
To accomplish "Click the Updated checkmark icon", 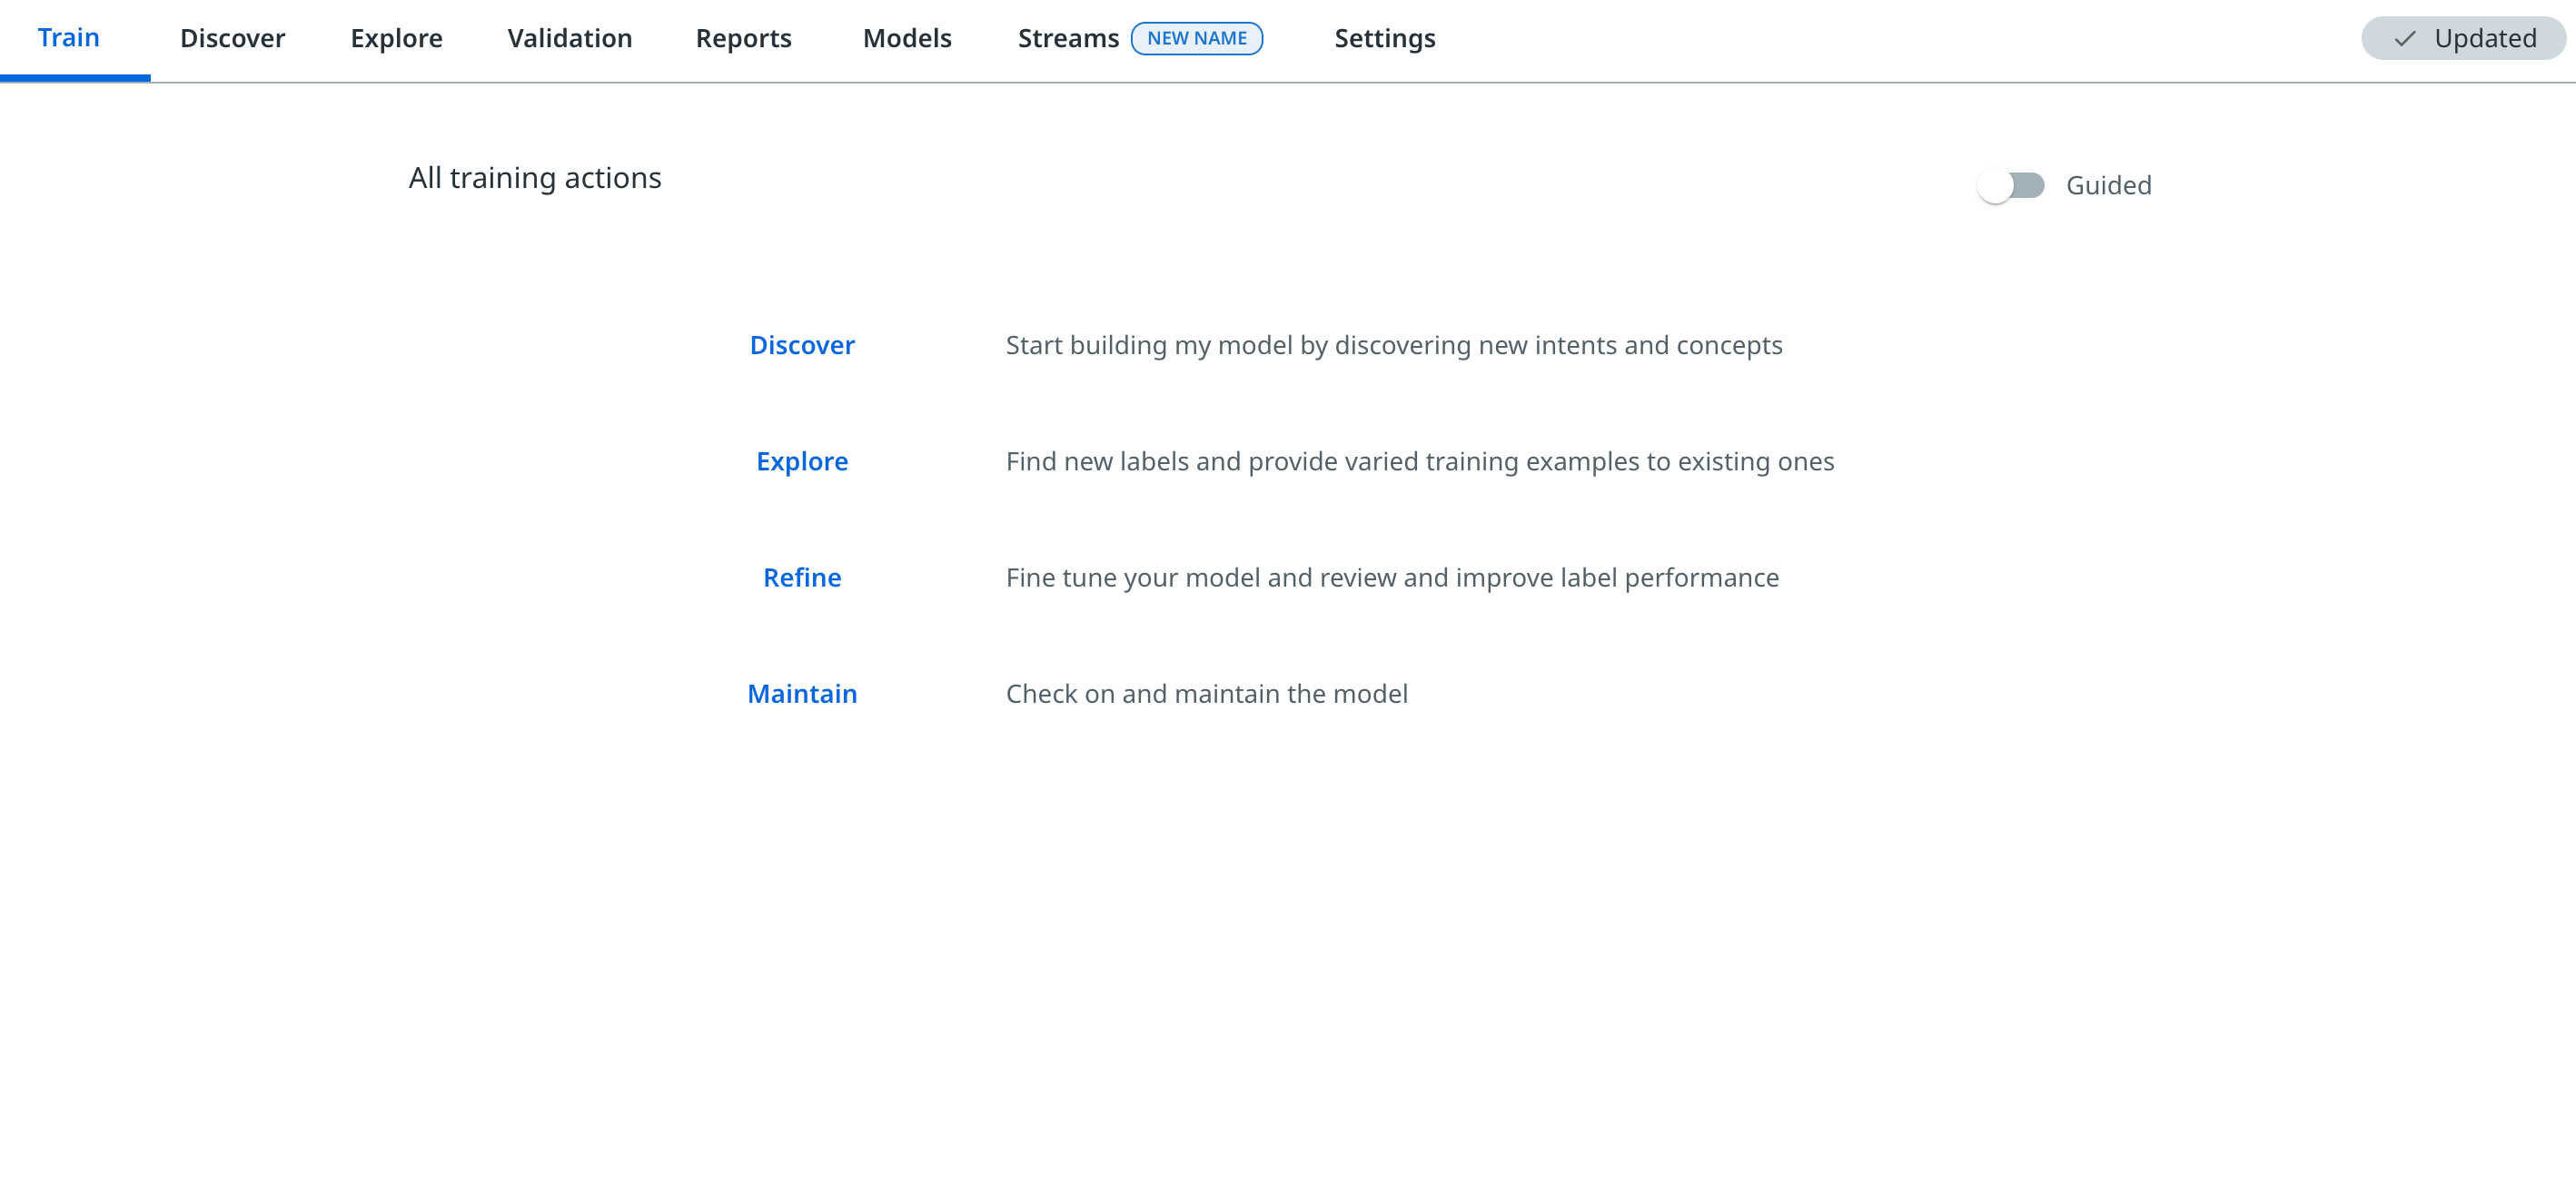I will [x=2405, y=39].
